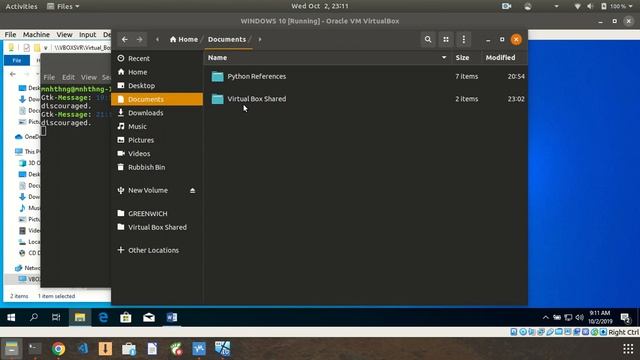Image resolution: width=640 pixels, height=360 pixels.
Task: Click Windows Start button in the VM
Action: pyautogui.click(x=11, y=318)
